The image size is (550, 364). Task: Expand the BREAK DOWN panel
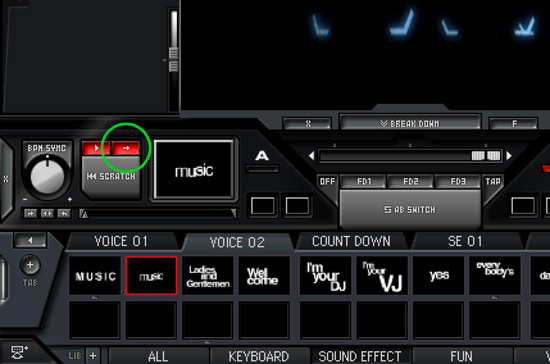(x=410, y=123)
